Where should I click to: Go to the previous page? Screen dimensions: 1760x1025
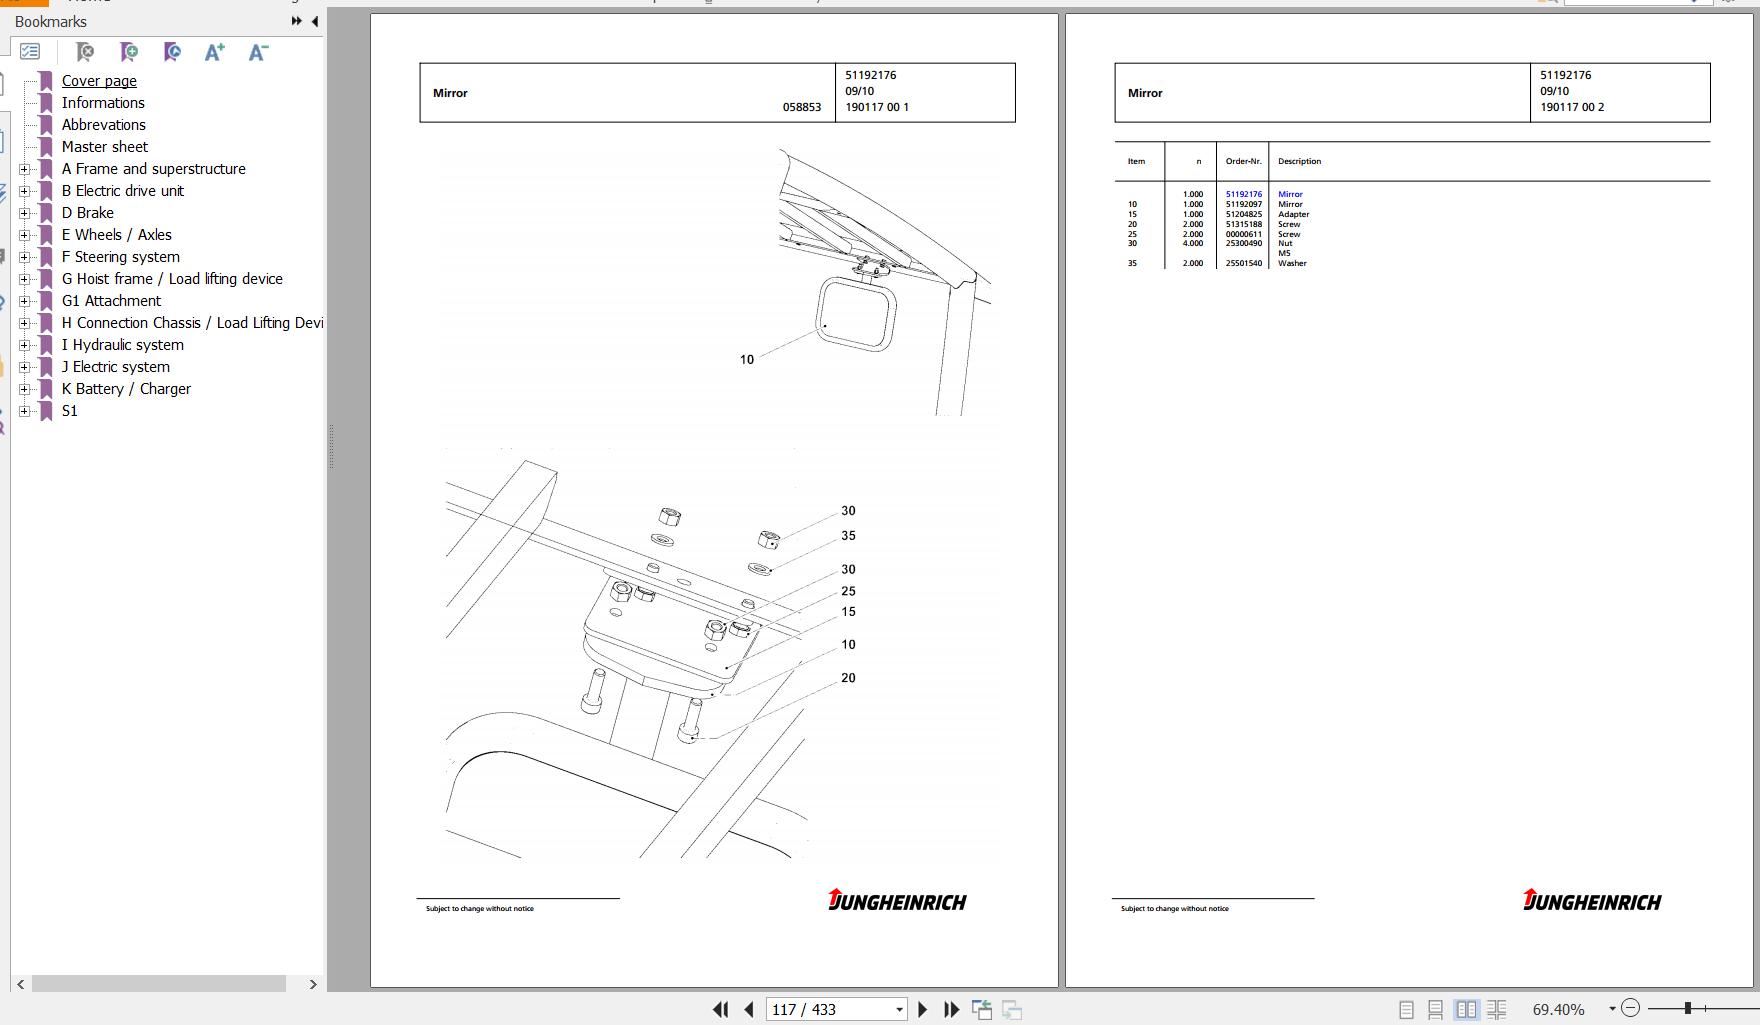coord(748,1009)
